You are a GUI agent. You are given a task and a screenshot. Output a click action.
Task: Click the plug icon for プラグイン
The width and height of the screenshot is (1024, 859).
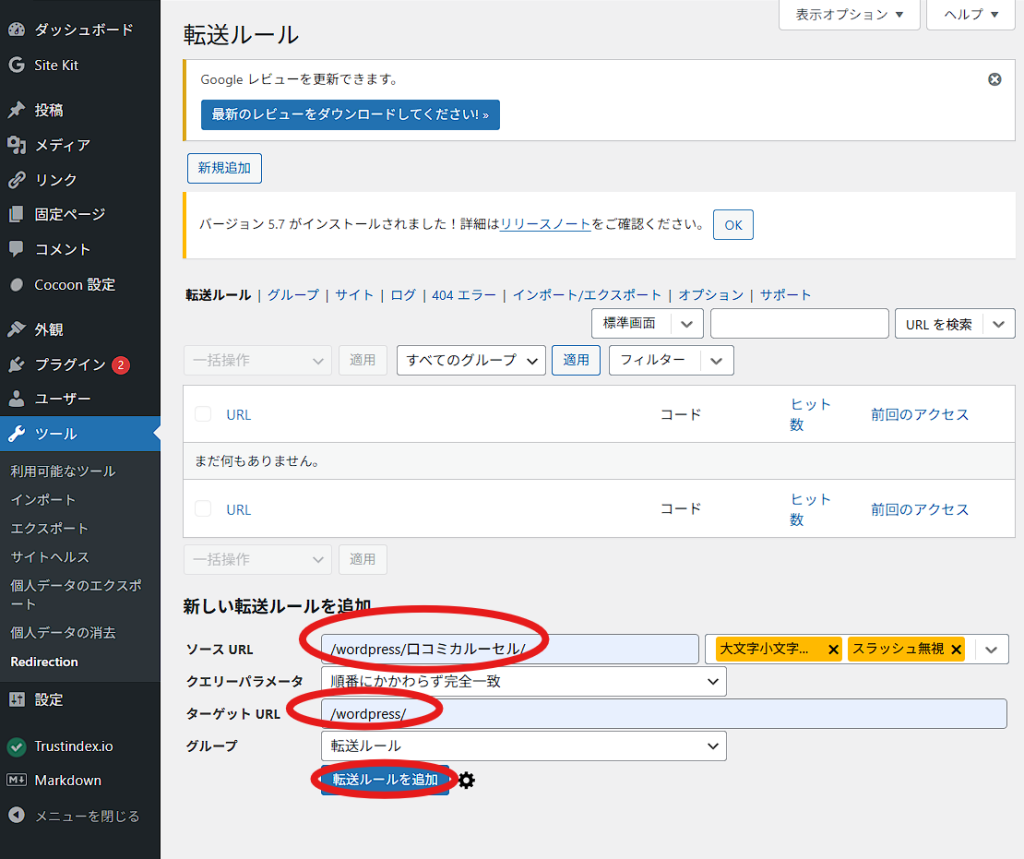click(x=16, y=365)
